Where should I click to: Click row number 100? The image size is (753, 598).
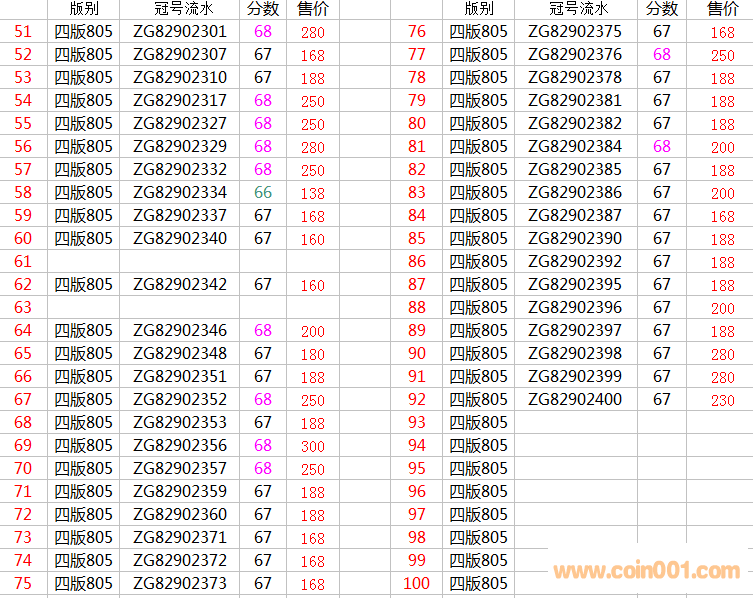tap(416, 583)
